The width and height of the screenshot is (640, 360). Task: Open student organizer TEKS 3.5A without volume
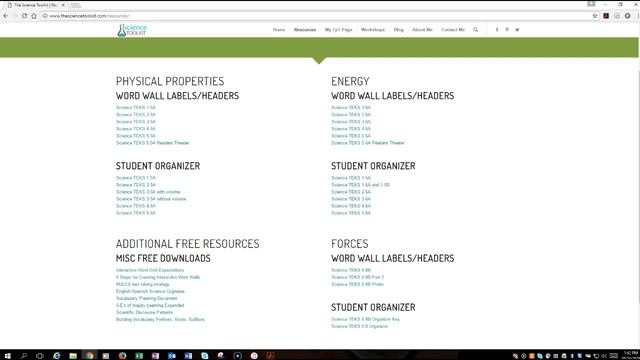tap(151, 199)
